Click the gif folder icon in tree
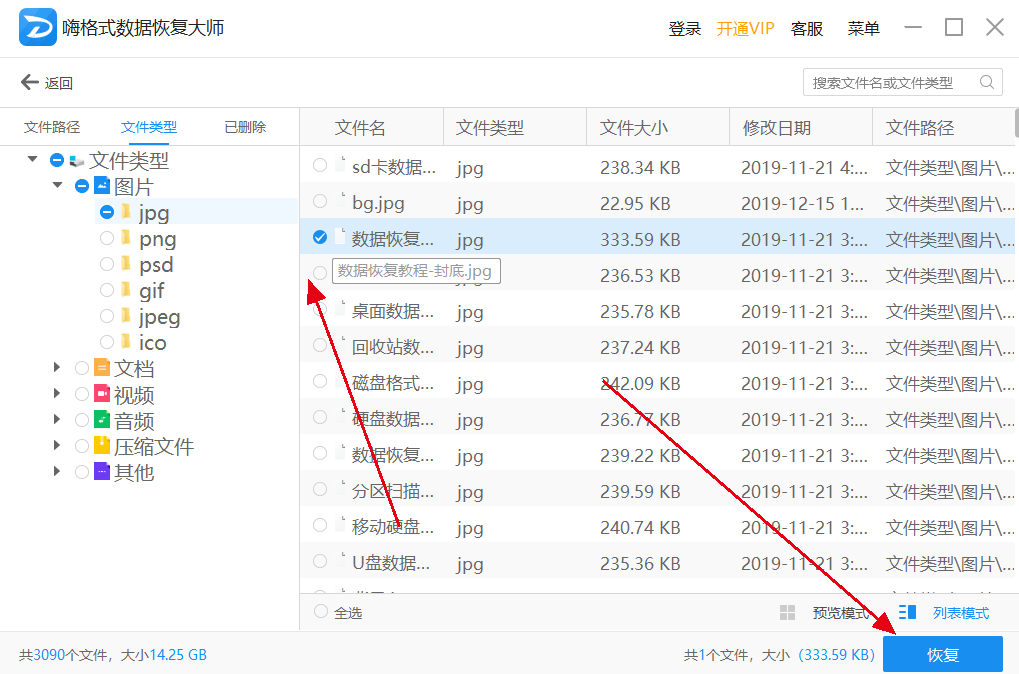This screenshot has width=1019, height=674. (x=126, y=289)
